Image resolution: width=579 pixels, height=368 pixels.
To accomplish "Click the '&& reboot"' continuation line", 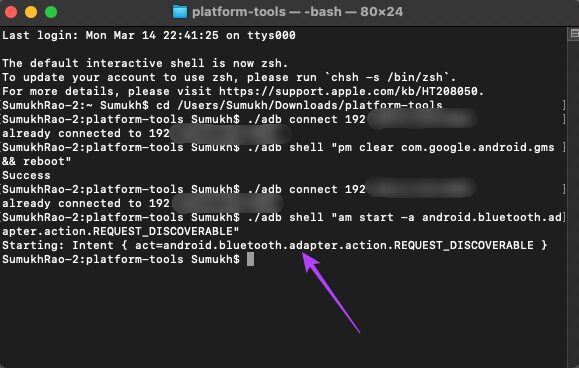I will pos(37,161).
